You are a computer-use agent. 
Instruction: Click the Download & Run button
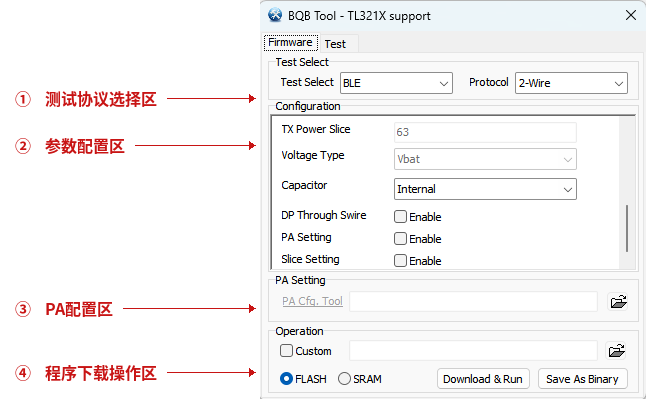click(x=483, y=379)
